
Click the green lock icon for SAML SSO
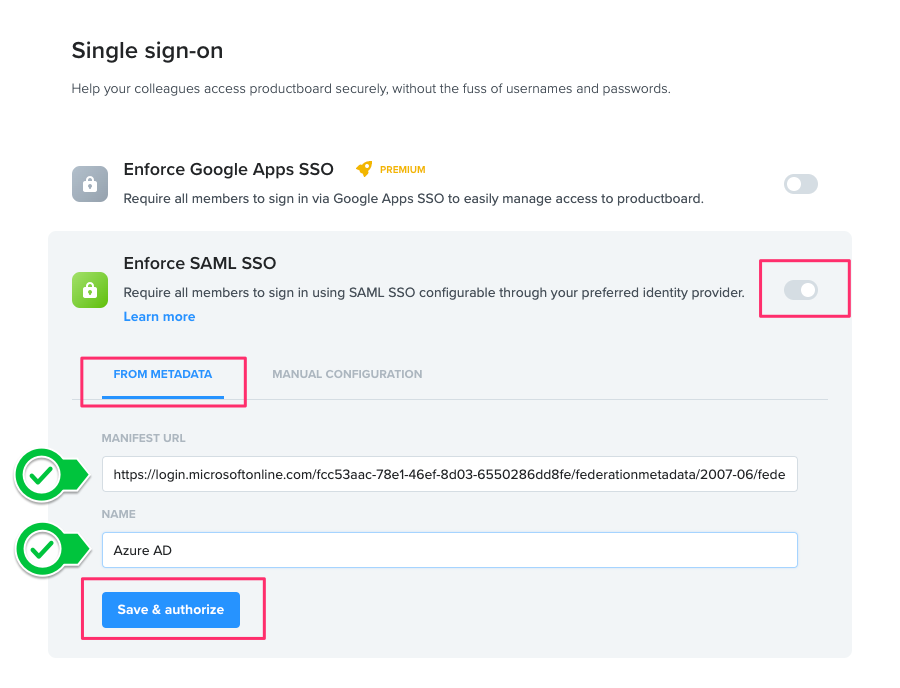click(x=90, y=290)
